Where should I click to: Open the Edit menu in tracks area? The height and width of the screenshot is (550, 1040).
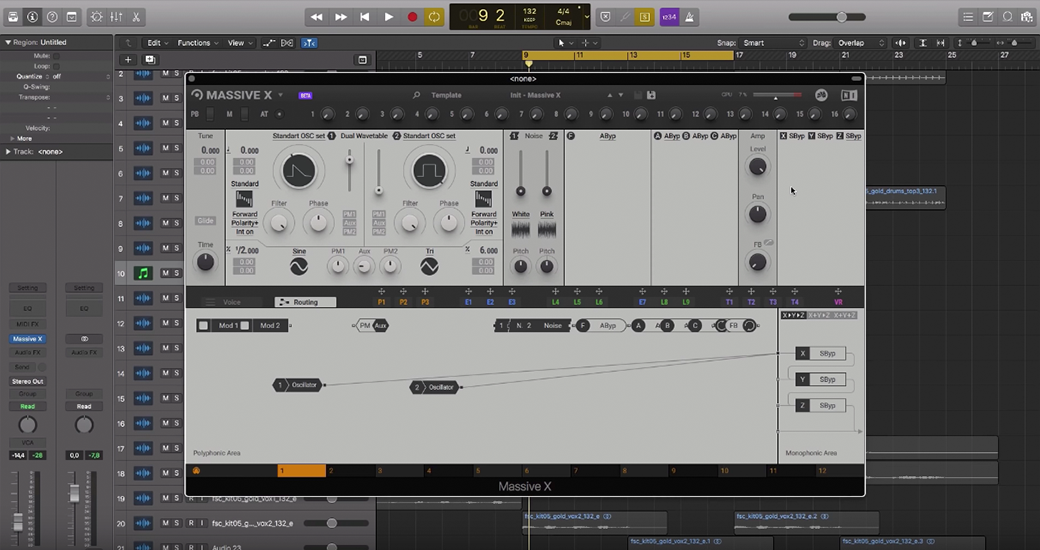click(x=157, y=42)
